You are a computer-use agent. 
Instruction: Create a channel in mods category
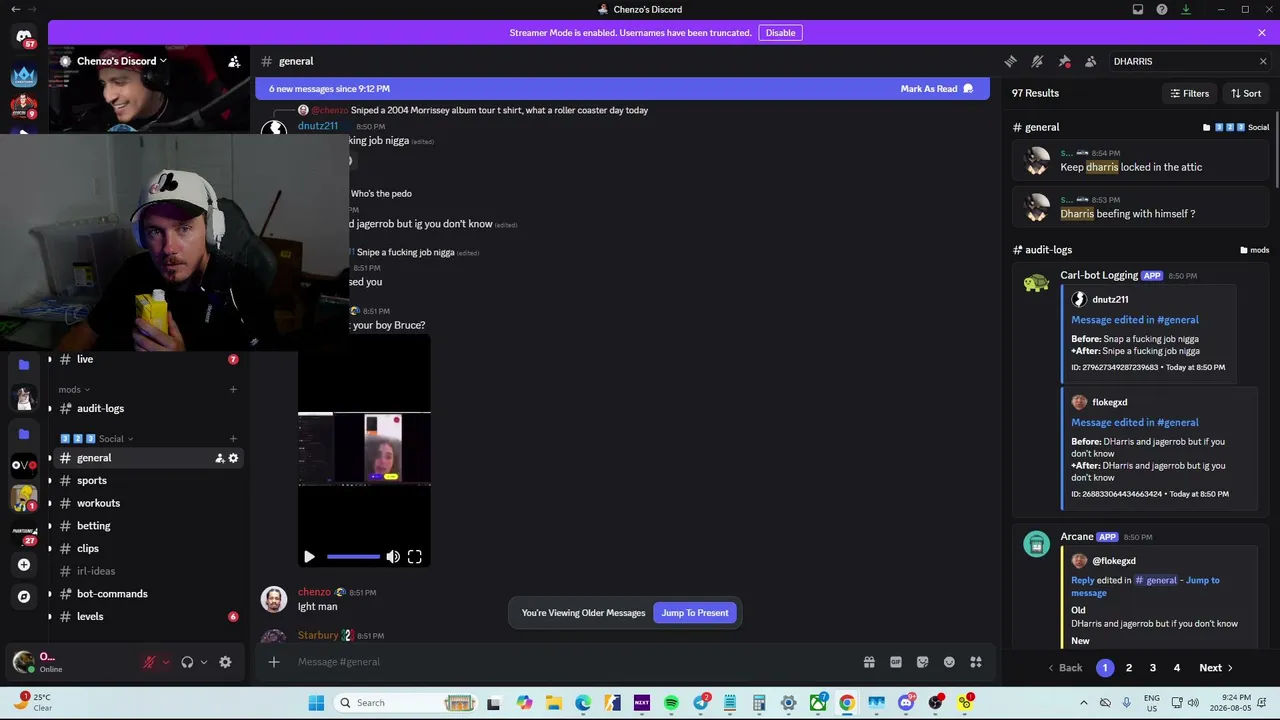tap(233, 389)
